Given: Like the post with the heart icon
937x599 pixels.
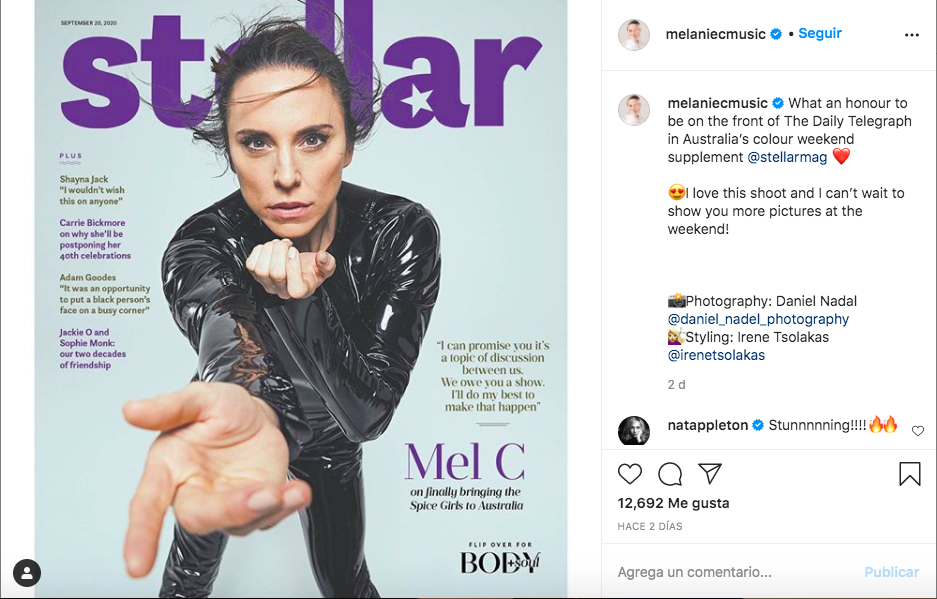Looking at the screenshot, I should point(629,474).
